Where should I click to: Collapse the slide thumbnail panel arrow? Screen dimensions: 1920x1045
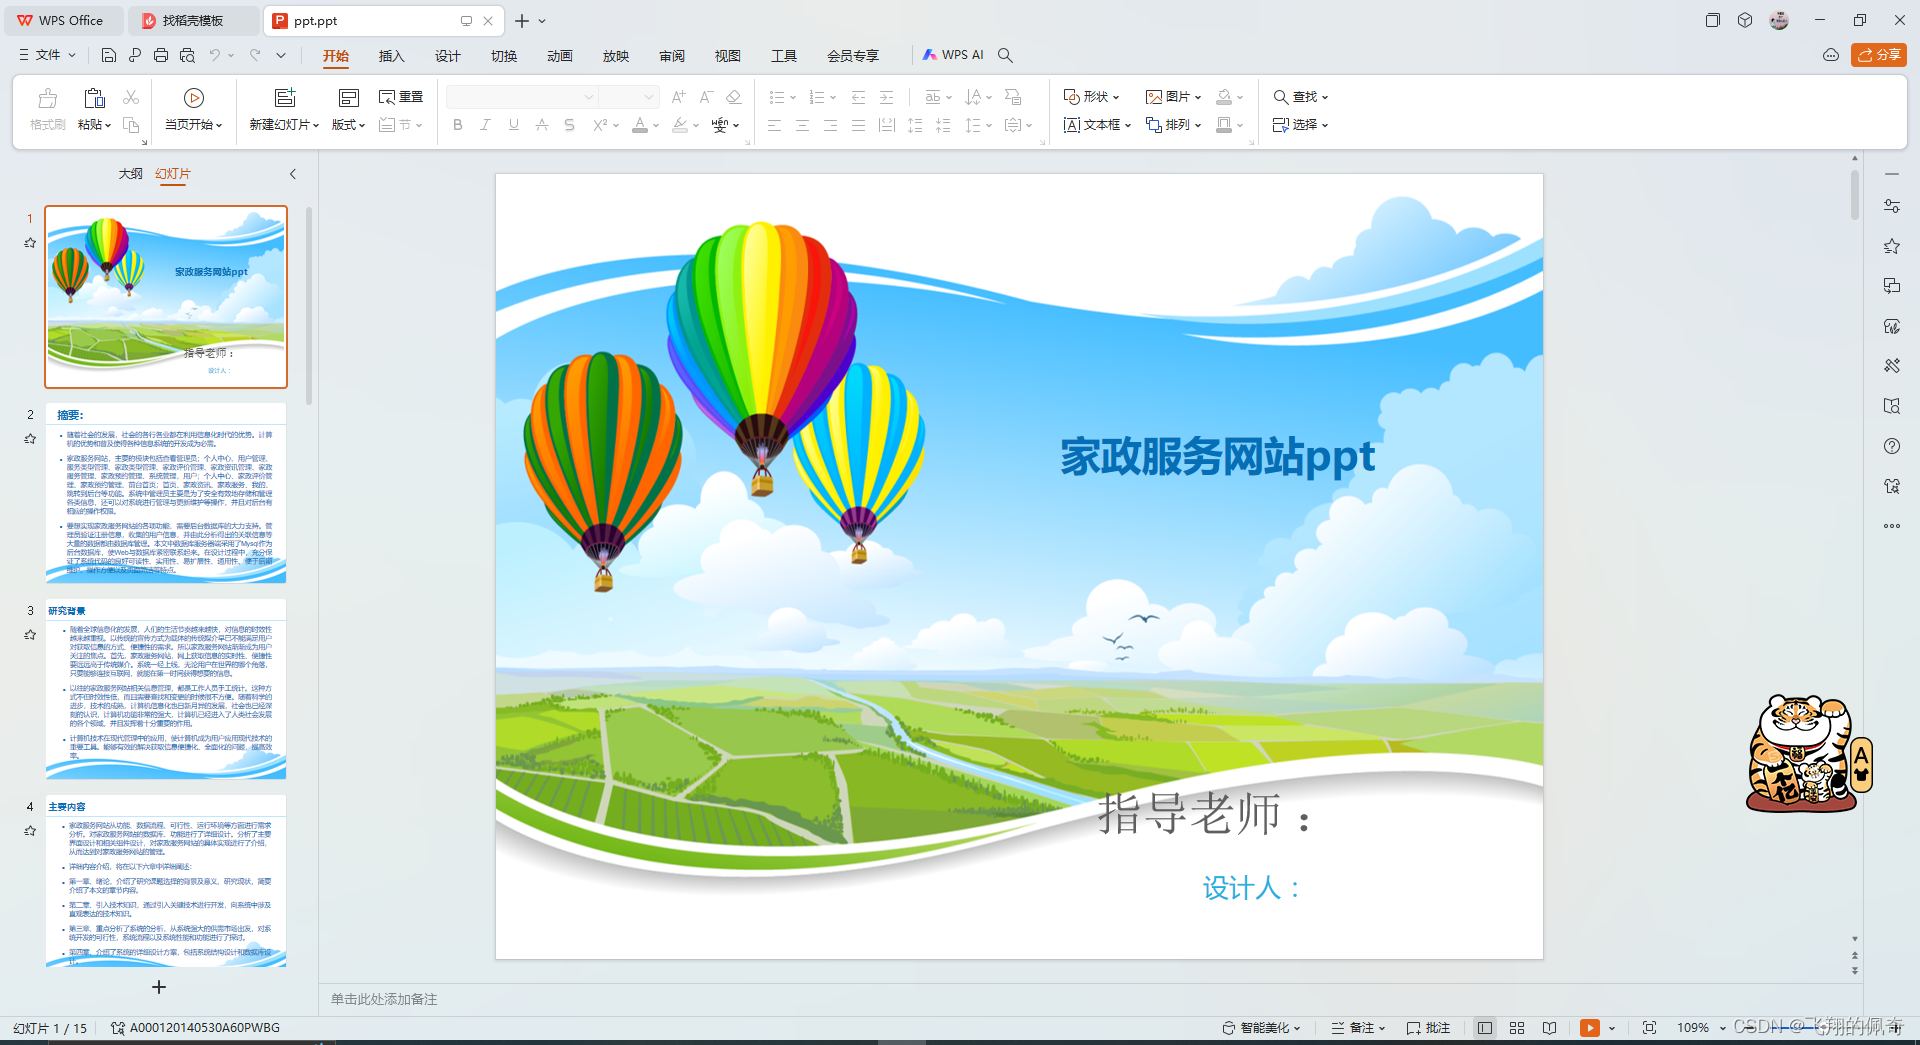(x=293, y=174)
